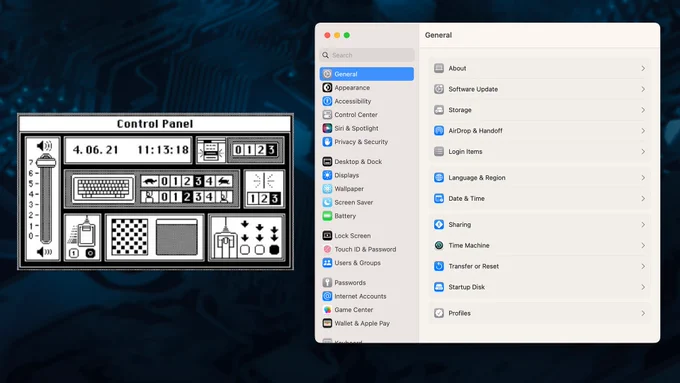Click the volume slider knob in Control Panel

click(x=46, y=162)
